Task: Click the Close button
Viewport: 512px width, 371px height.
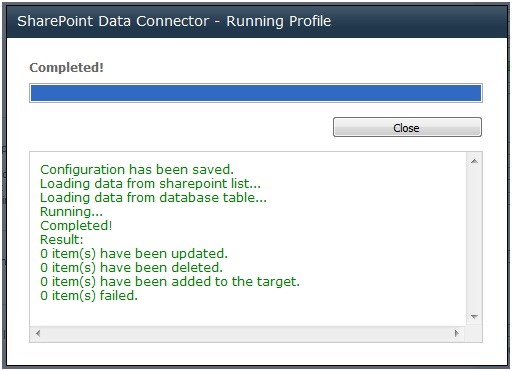Action: tap(407, 127)
